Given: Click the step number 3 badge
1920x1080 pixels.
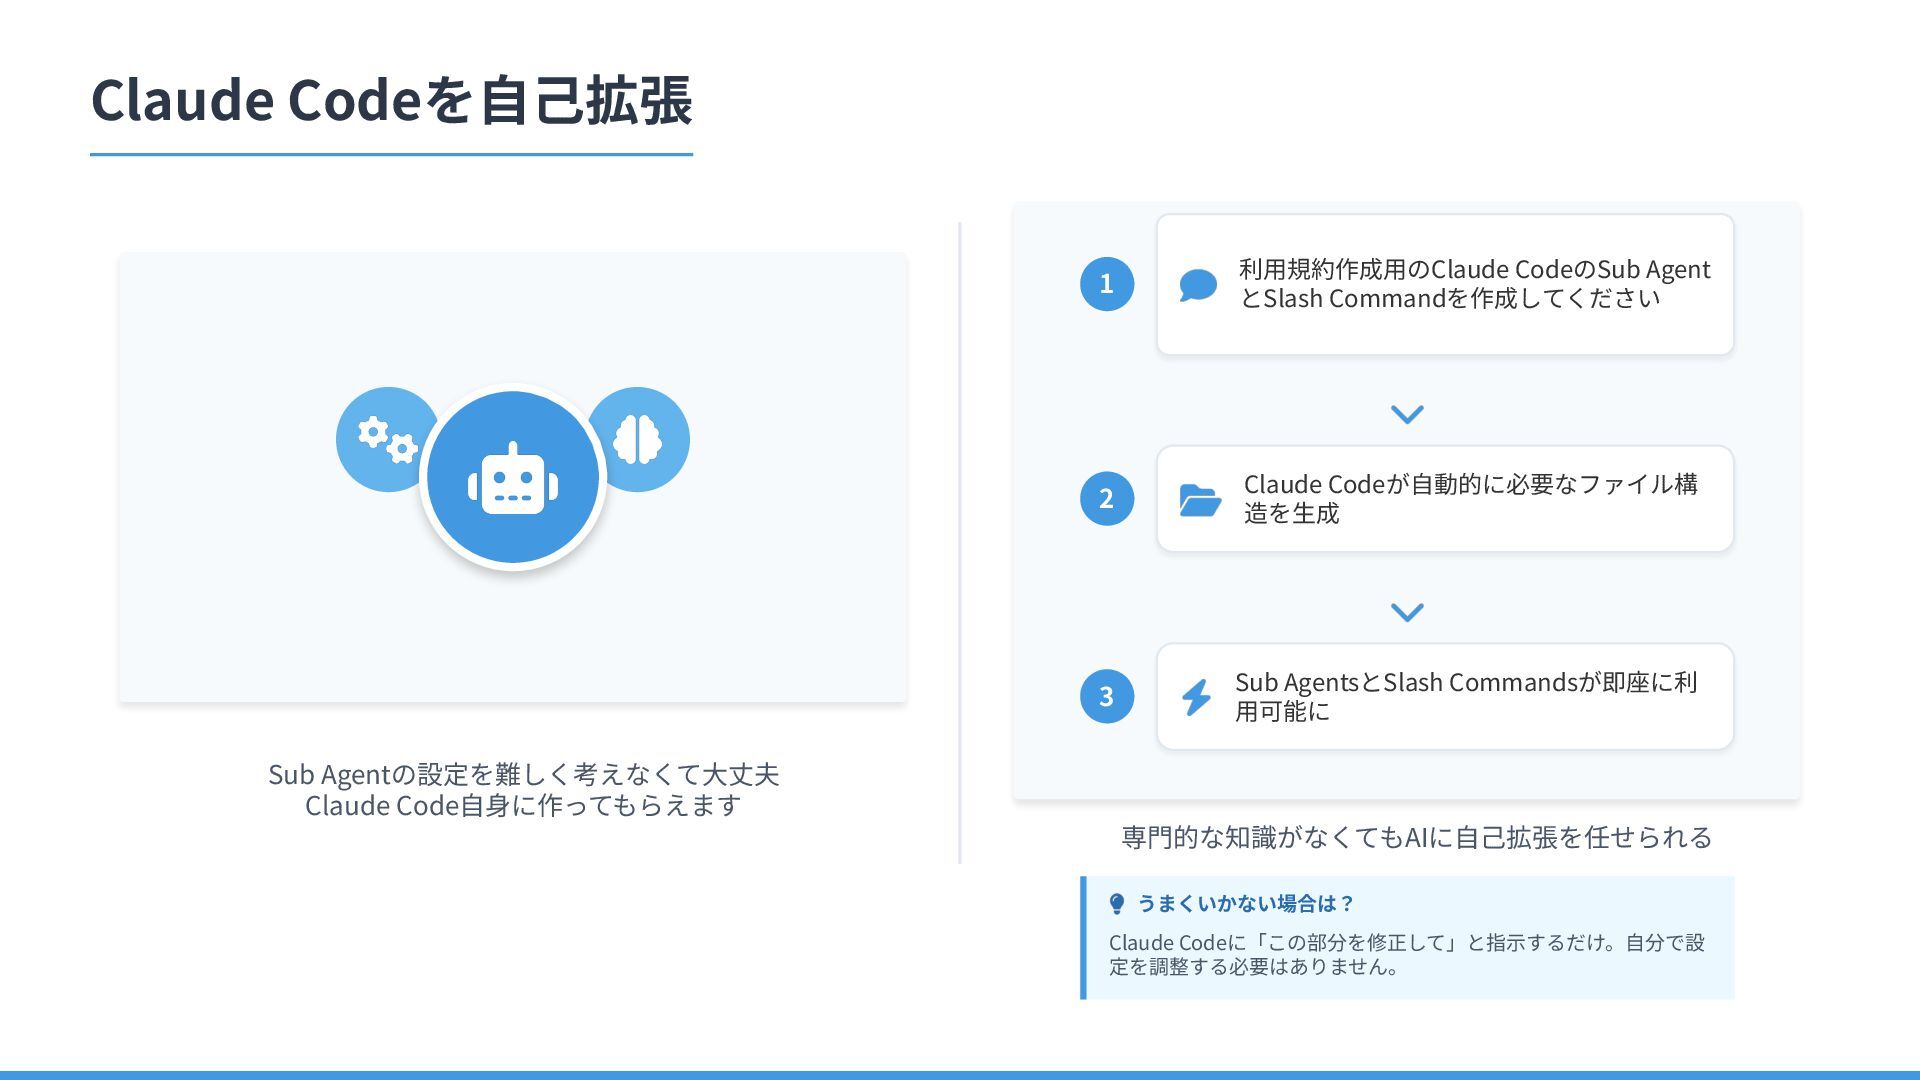Looking at the screenshot, I should pos(1107,697).
